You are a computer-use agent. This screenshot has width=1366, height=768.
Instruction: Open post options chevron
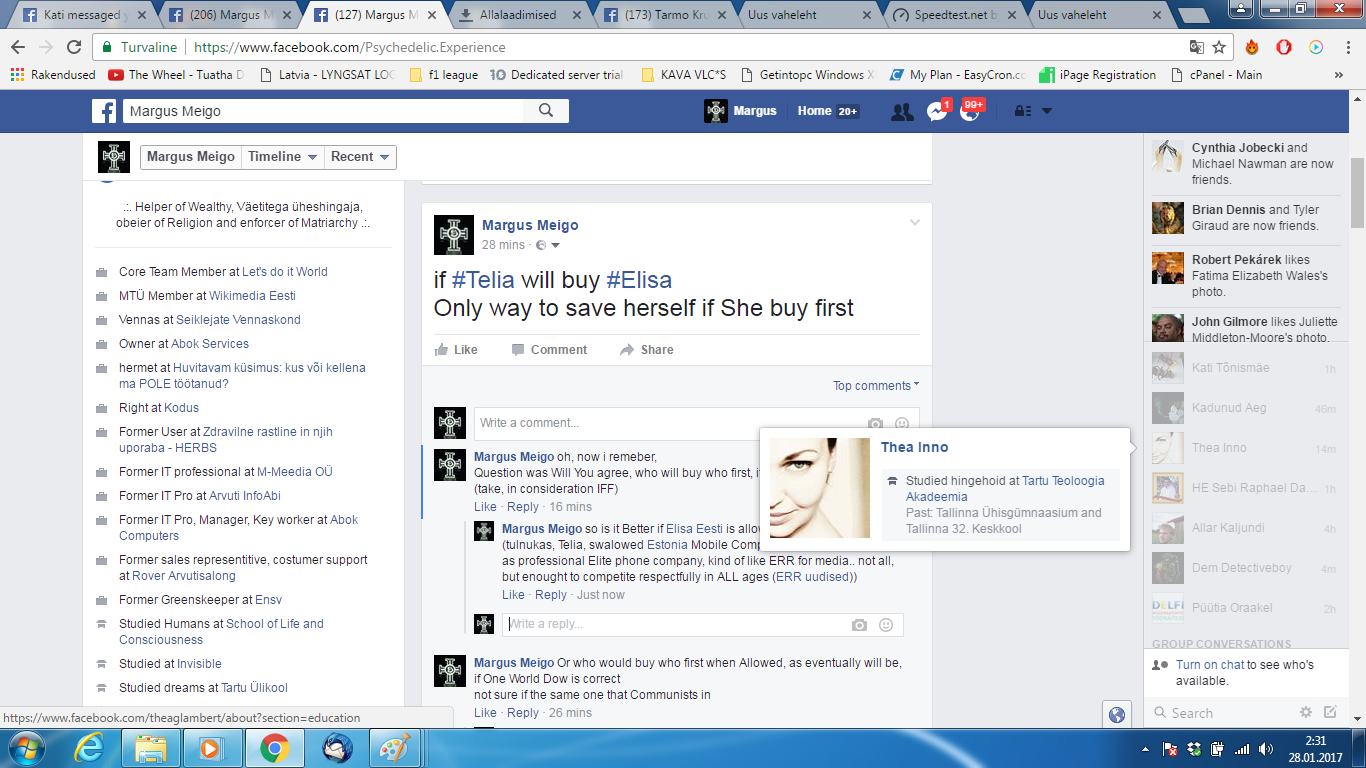(914, 223)
